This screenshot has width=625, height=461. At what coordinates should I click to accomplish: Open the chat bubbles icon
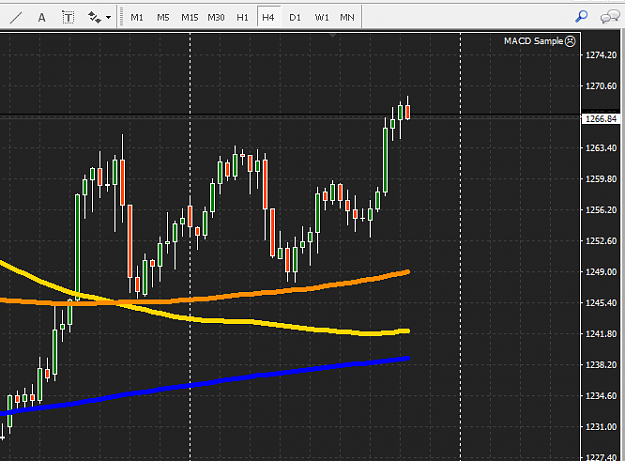point(609,17)
